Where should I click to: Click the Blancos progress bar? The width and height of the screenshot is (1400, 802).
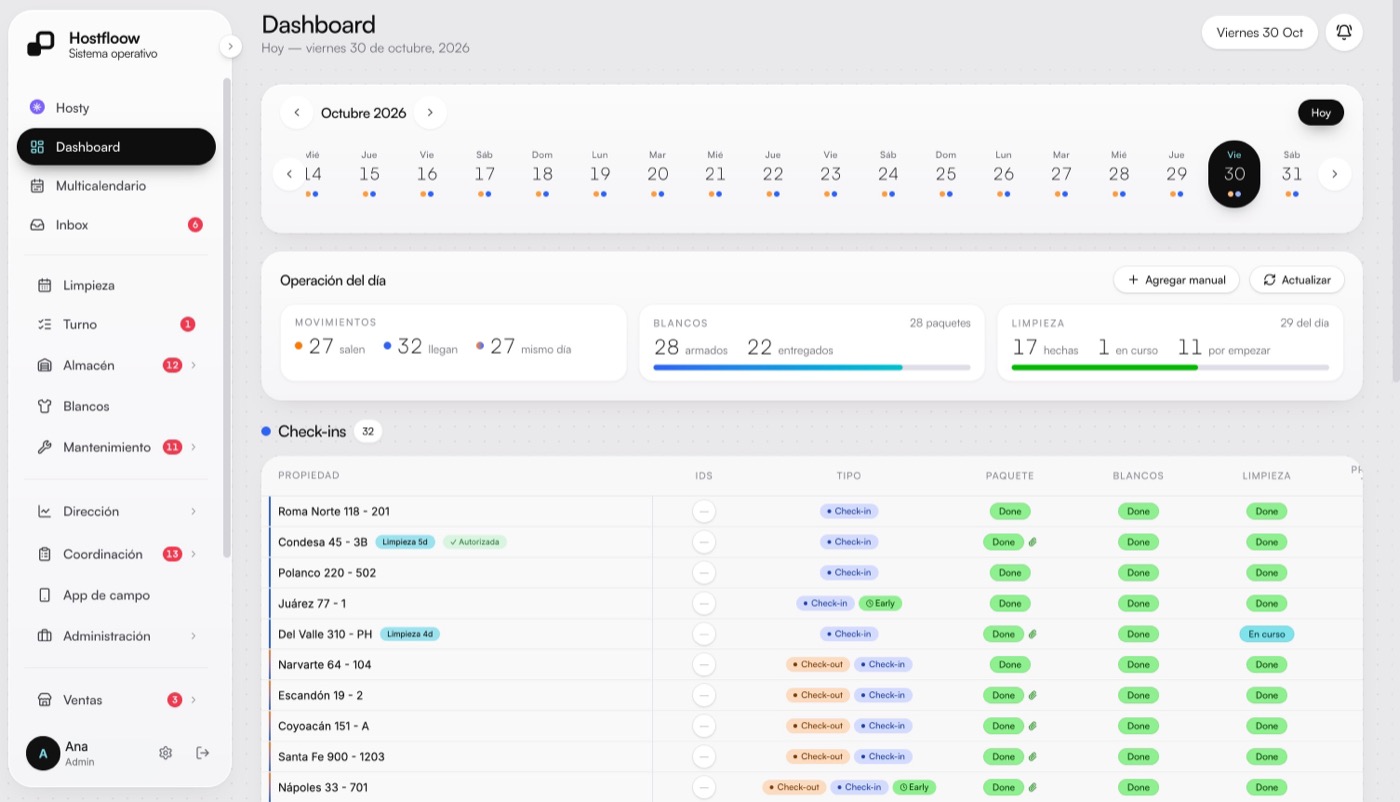812,367
